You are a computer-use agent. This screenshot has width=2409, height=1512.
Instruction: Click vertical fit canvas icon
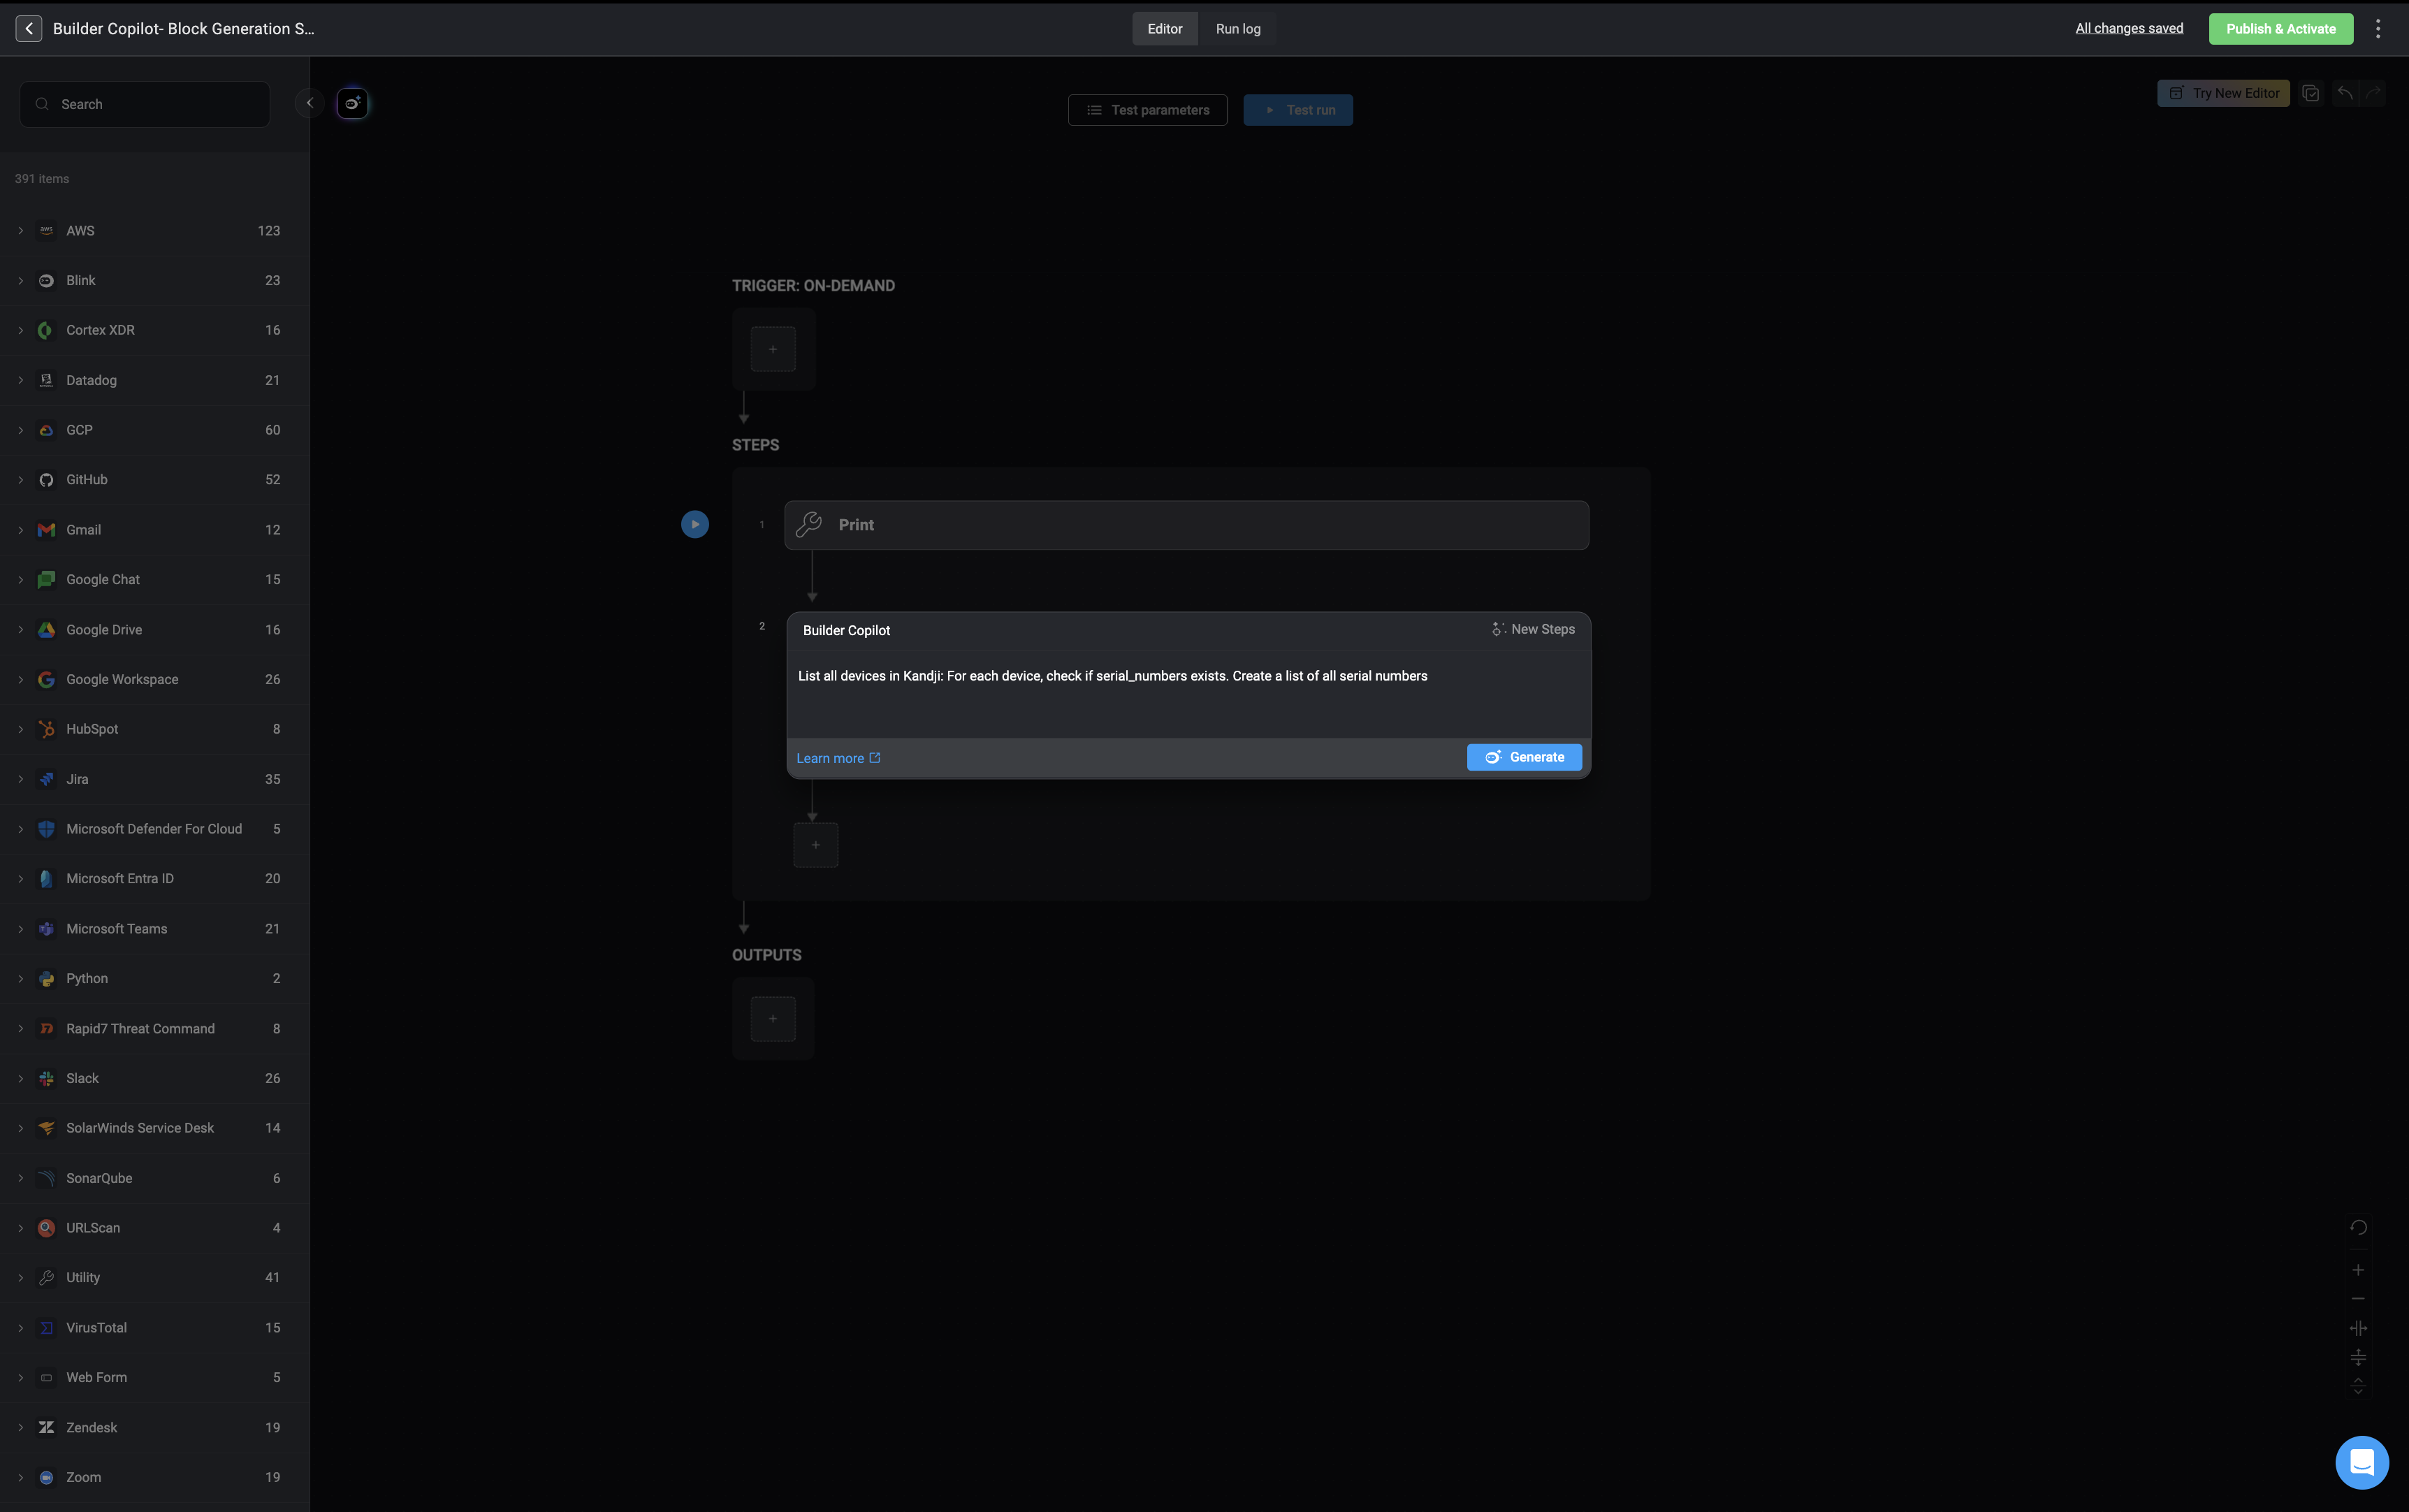(x=2358, y=1357)
